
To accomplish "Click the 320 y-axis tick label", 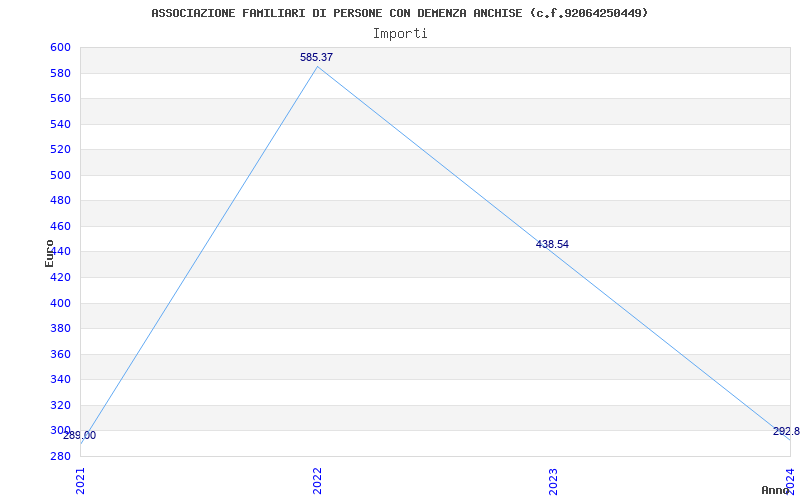I will [x=60, y=406].
